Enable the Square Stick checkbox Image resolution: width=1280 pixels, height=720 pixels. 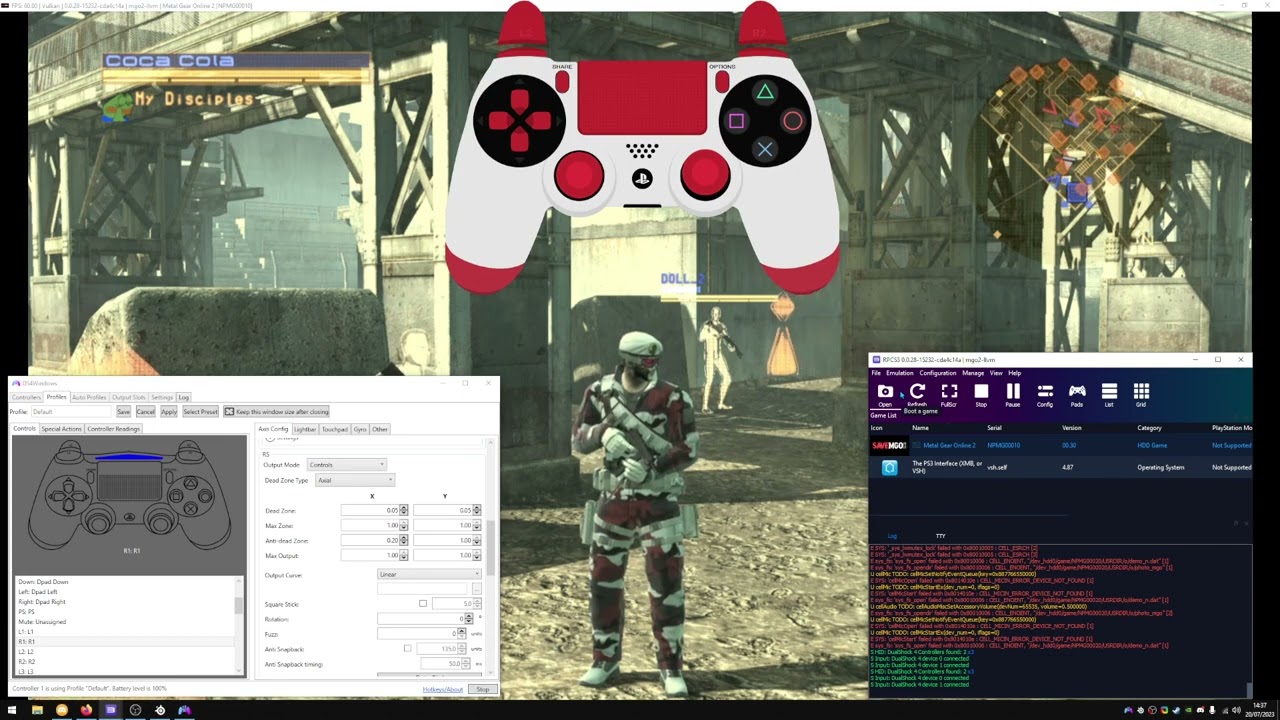[x=423, y=604]
